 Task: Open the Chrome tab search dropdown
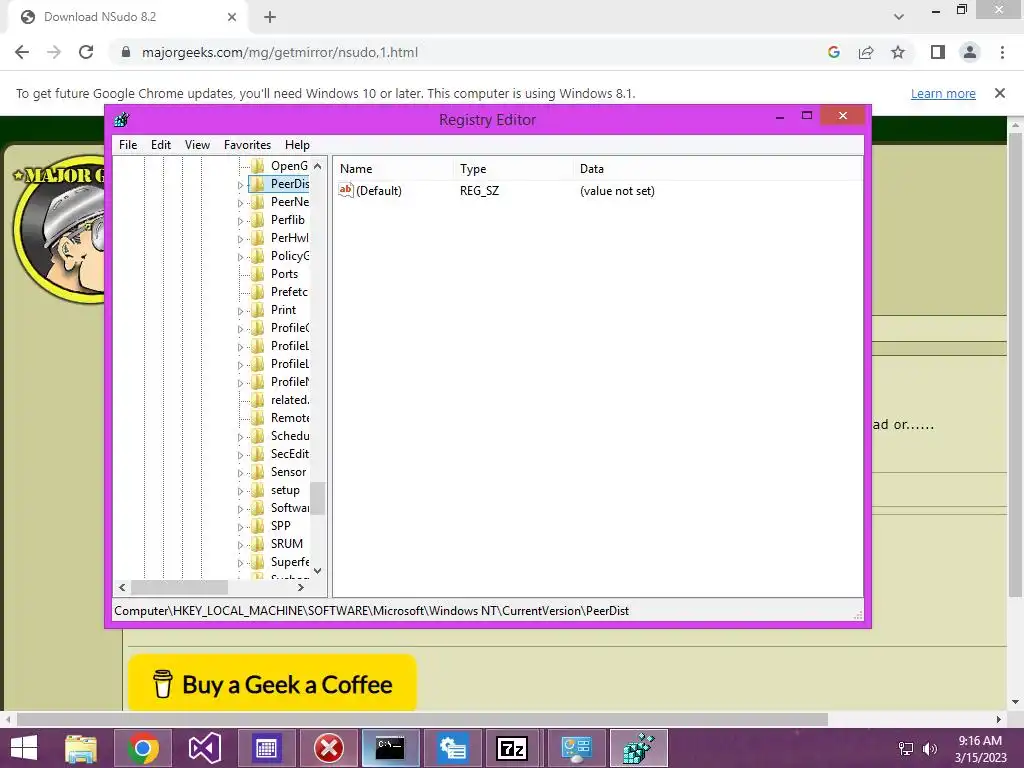[899, 17]
